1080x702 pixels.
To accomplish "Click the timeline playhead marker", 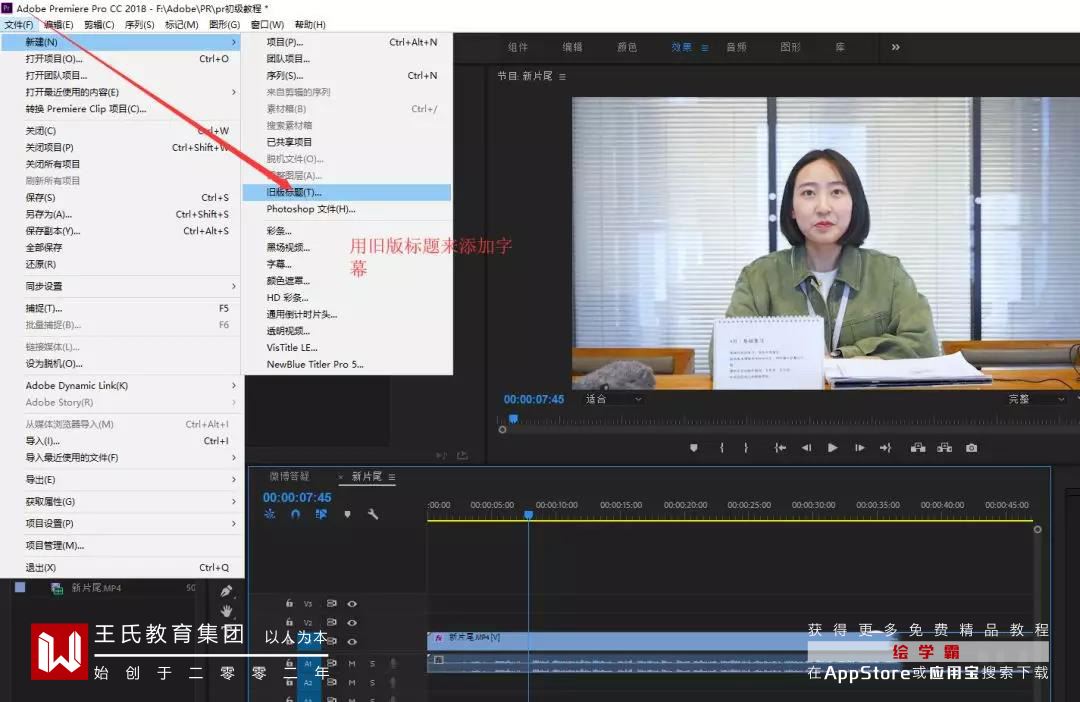I will click(528, 515).
